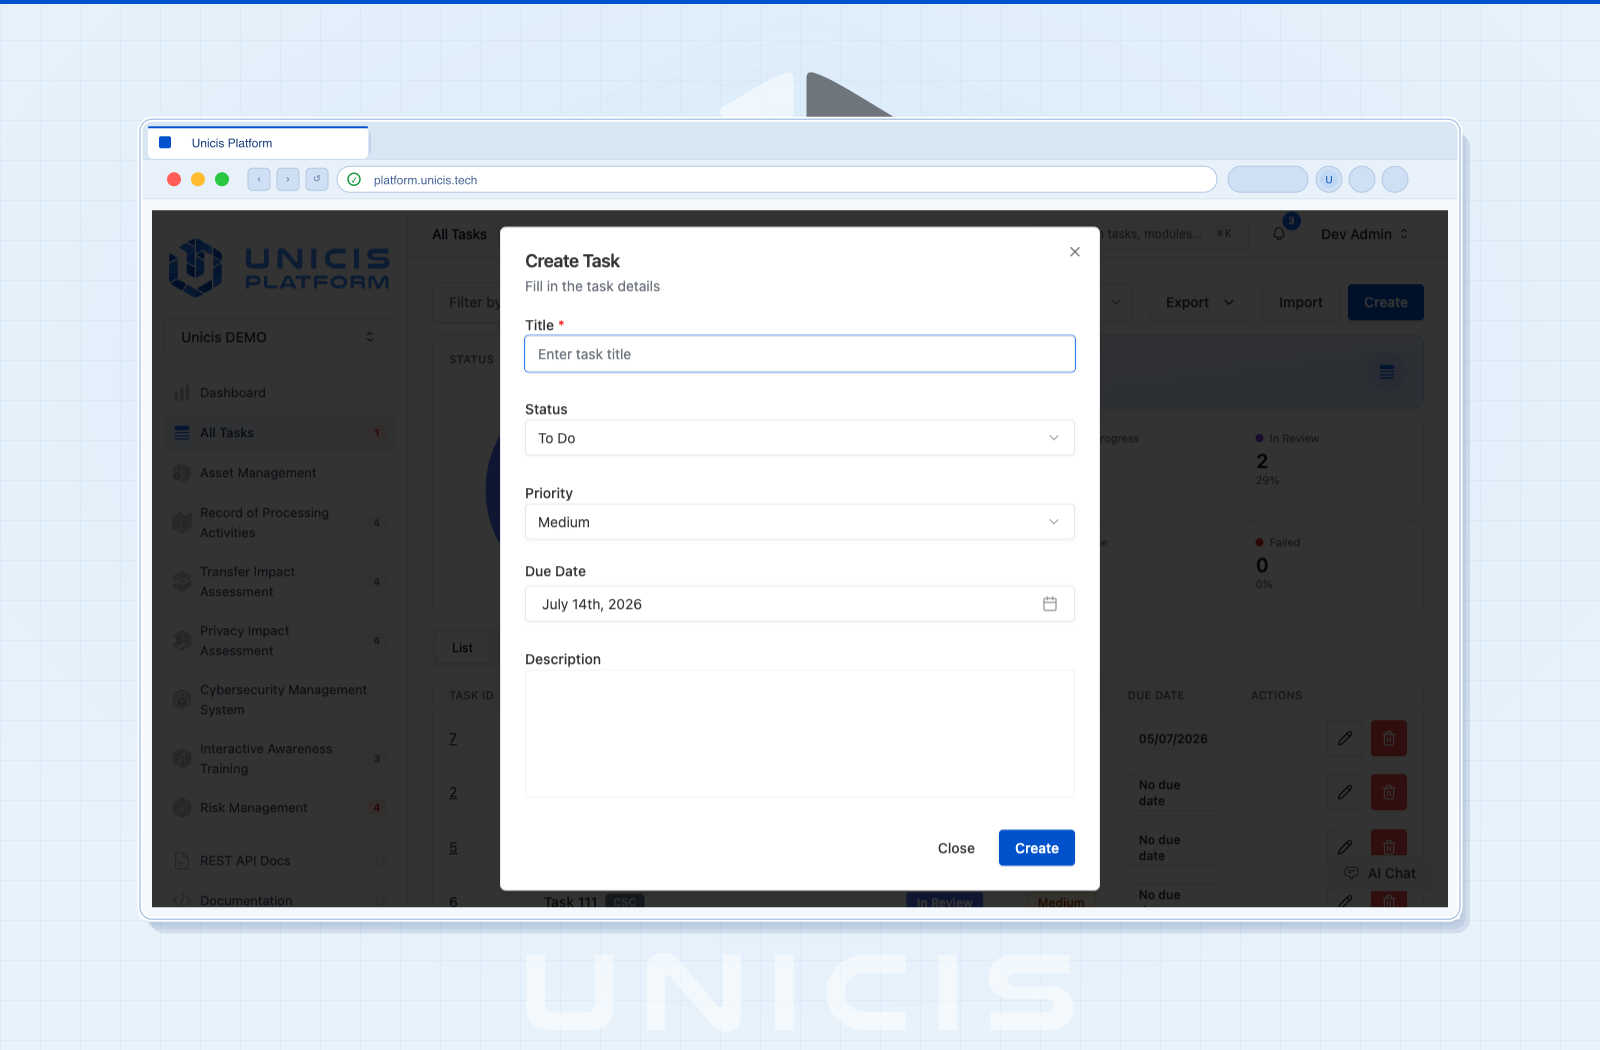Viewport: 1600px width, 1050px height.
Task: Open the Export dropdown
Action: pyautogui.click(x=1200, y=302)
